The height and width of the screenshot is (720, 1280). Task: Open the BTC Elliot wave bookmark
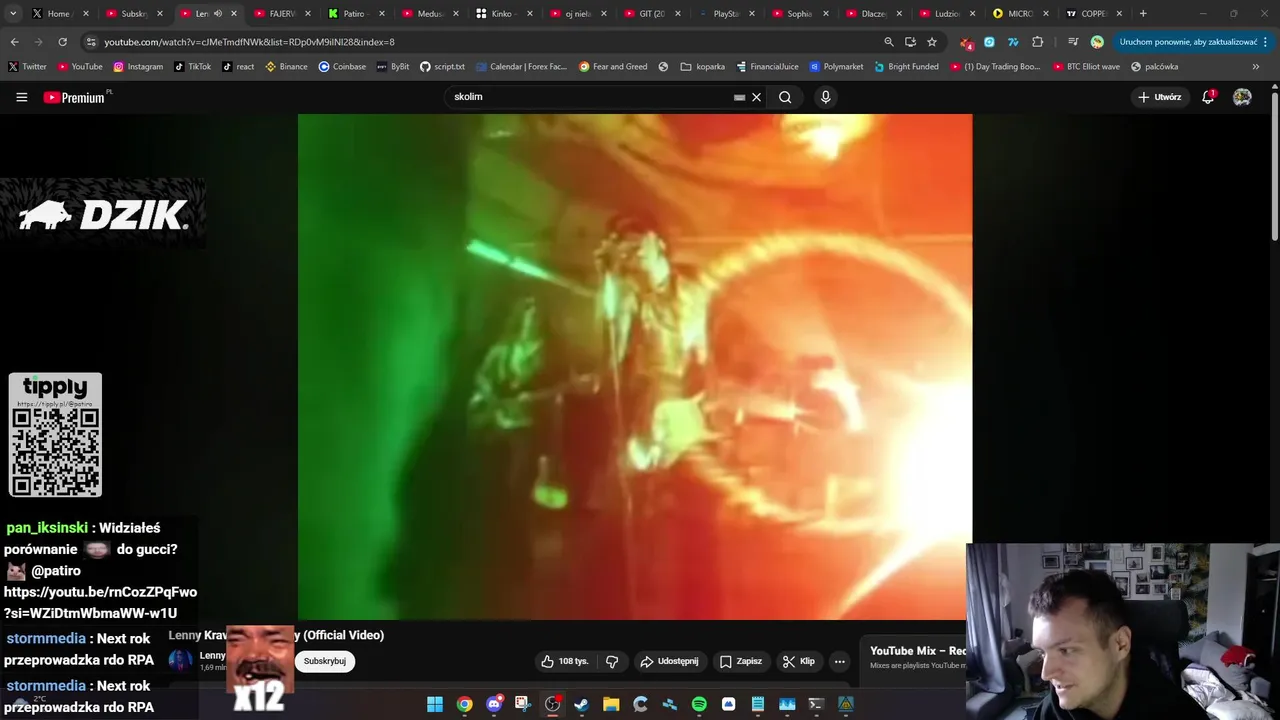tap(1085, 66)
